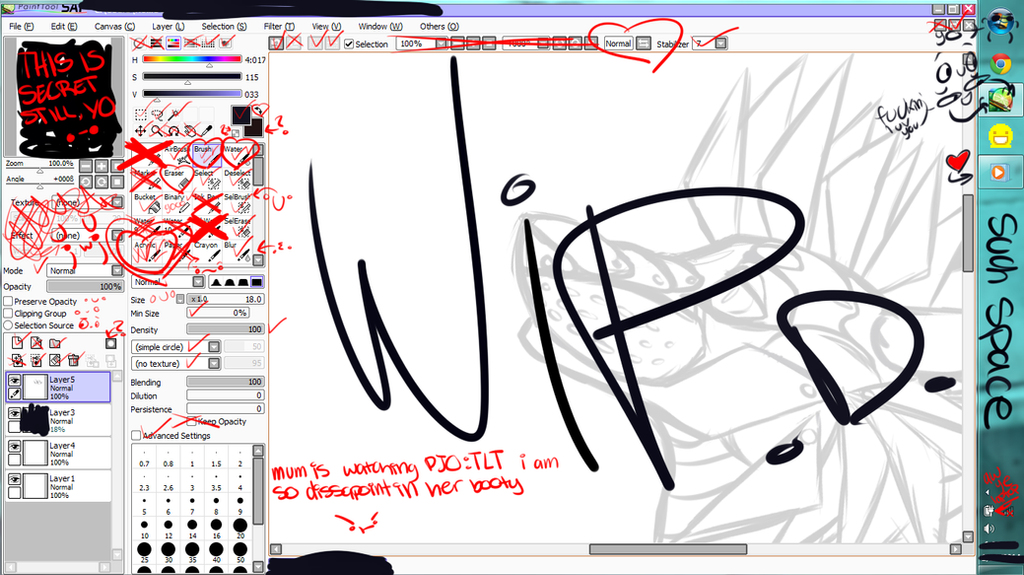1024x575 pixels.
Task: Click the foreground color swatch
Action: coord(240,115)
